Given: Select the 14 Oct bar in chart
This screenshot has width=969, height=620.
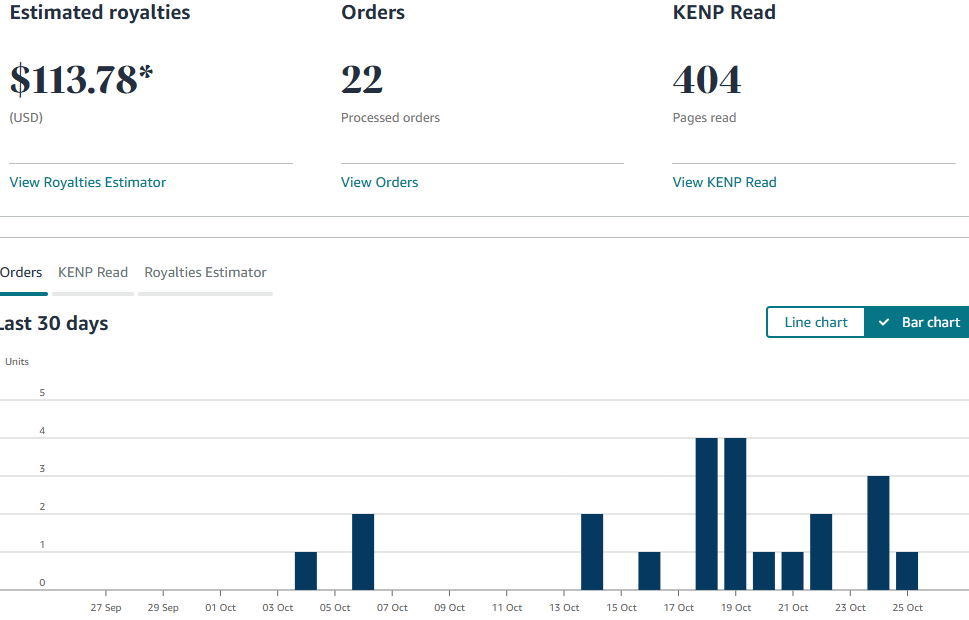Looking at the screenshot, I should (x=592, y=552).
